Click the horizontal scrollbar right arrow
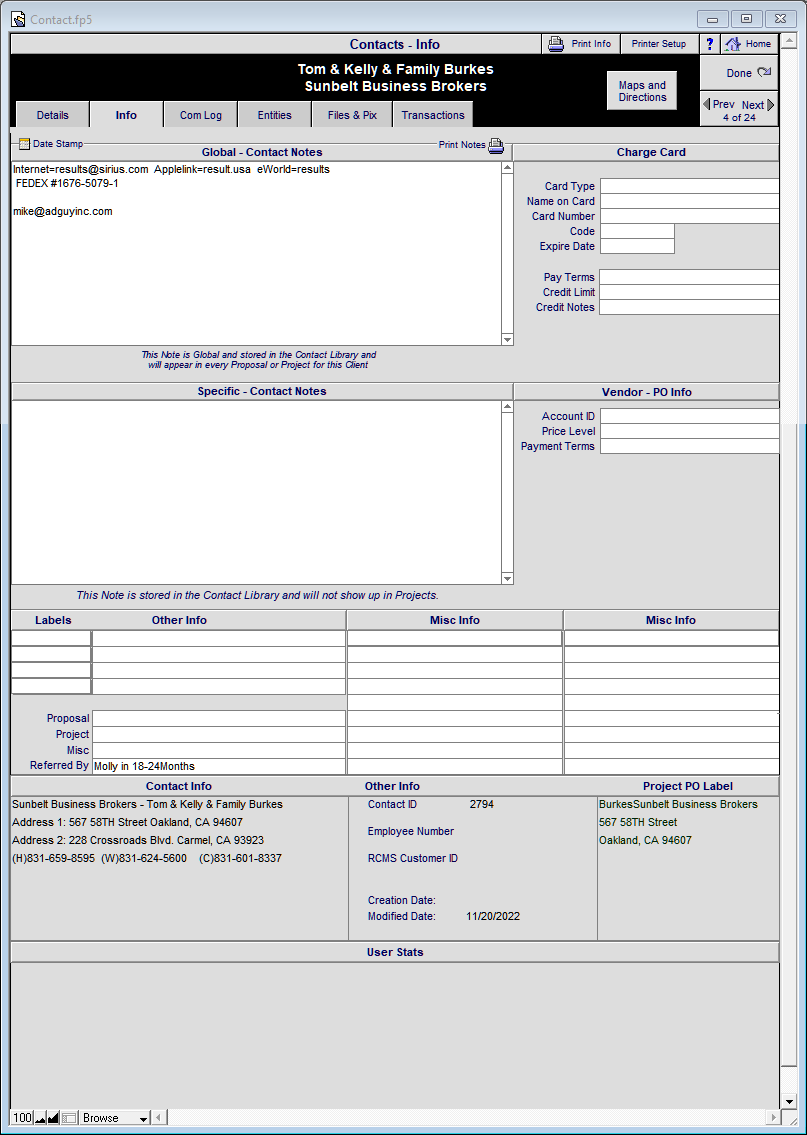This screenshot has width=807, height=1135. [x=774, y=1118]
